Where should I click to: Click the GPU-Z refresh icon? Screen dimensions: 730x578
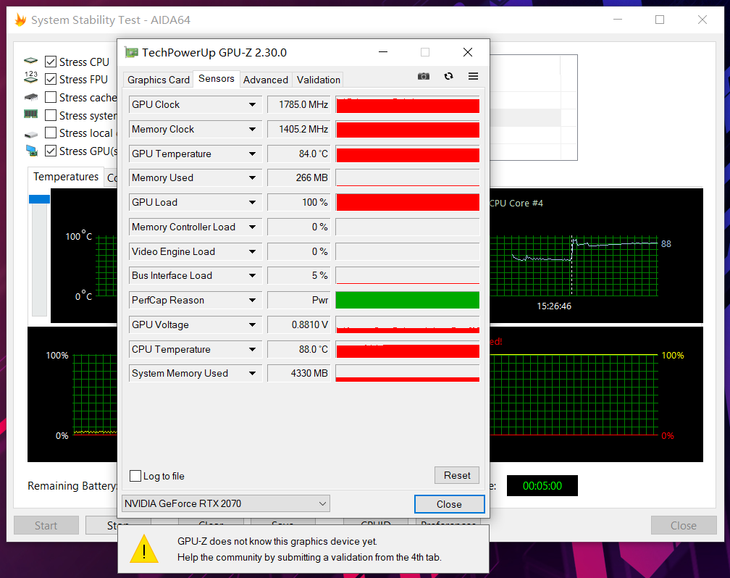click(448, 77)
